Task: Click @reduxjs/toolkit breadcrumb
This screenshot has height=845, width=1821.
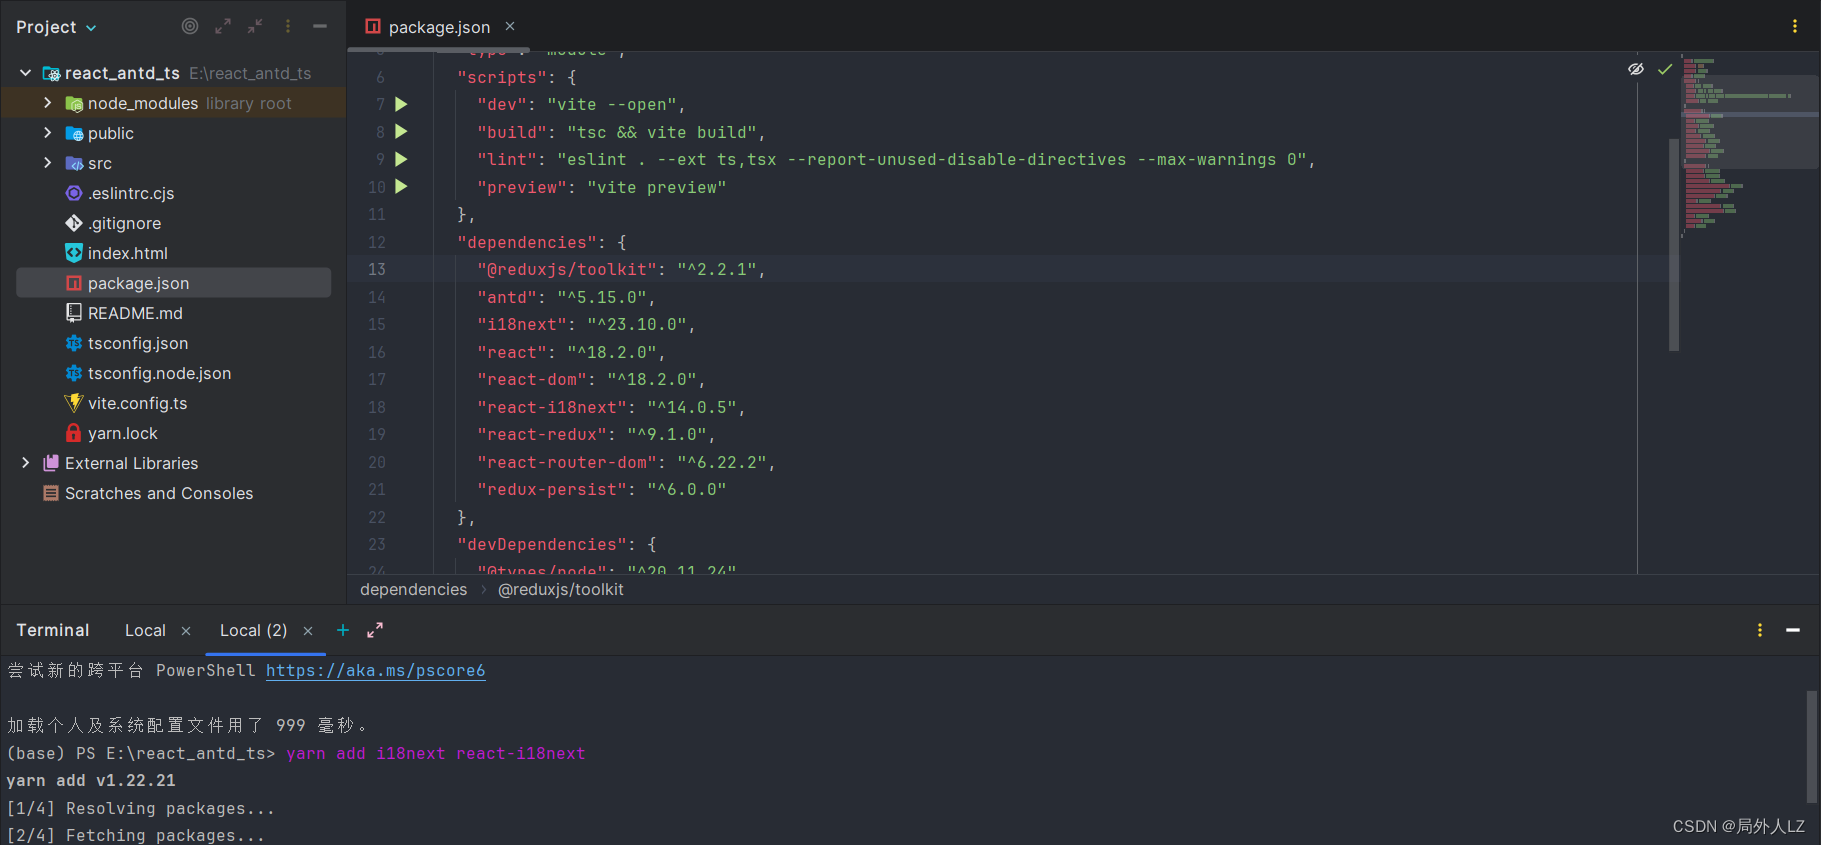Action: click(561, 590)
